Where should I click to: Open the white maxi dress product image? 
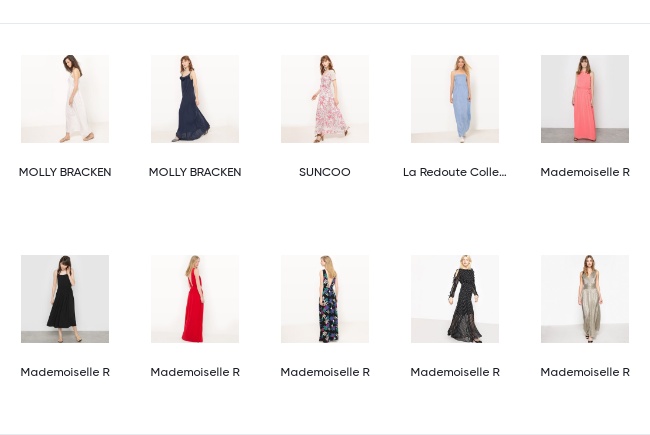pos(65,99)
